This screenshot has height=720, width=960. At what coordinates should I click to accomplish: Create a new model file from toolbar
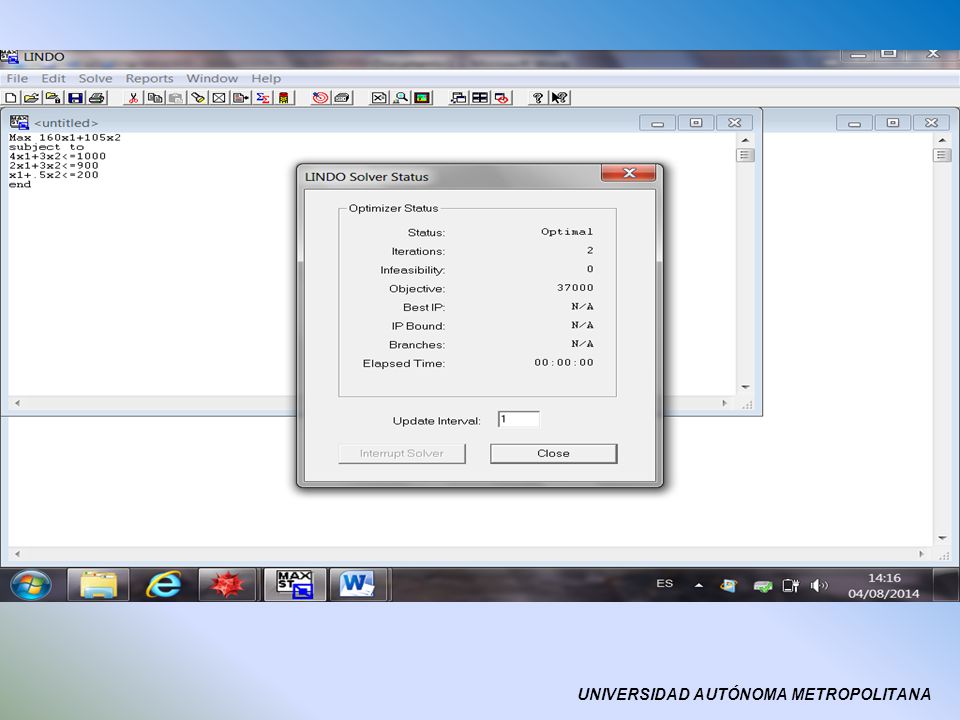tap(10, 98)
